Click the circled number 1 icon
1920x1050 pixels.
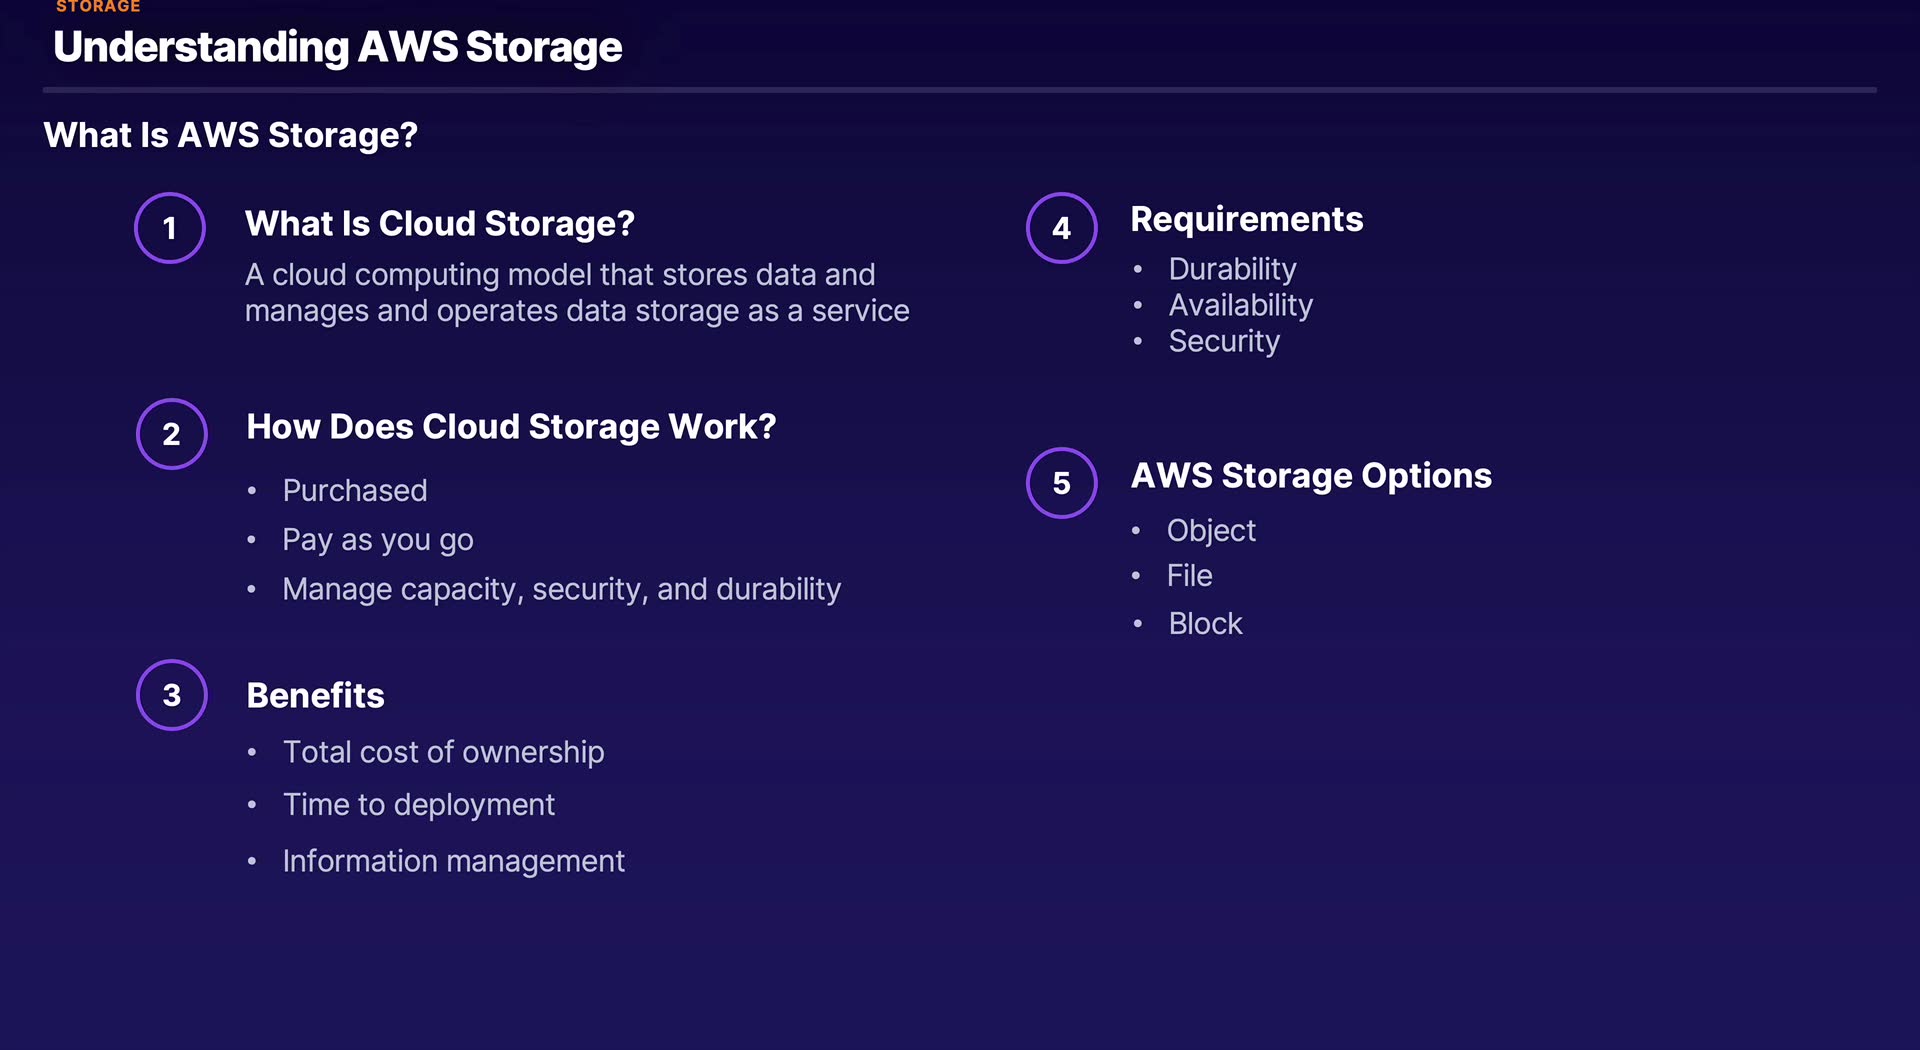[x=170, y=228]
